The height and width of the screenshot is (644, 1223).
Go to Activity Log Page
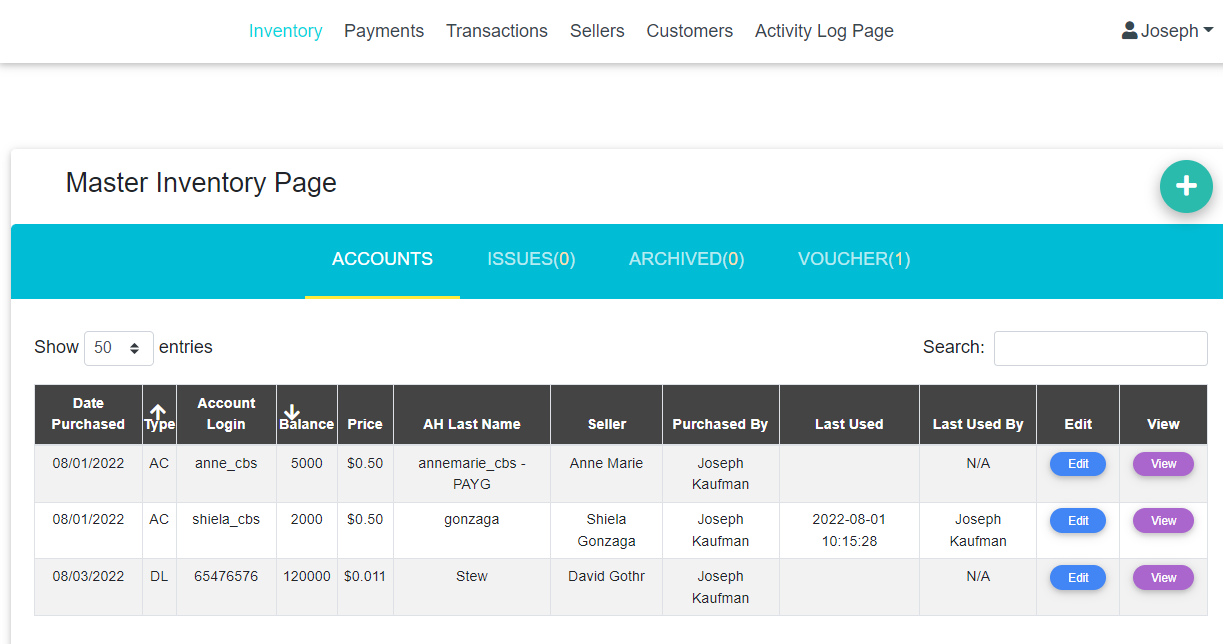pos(824,31)
